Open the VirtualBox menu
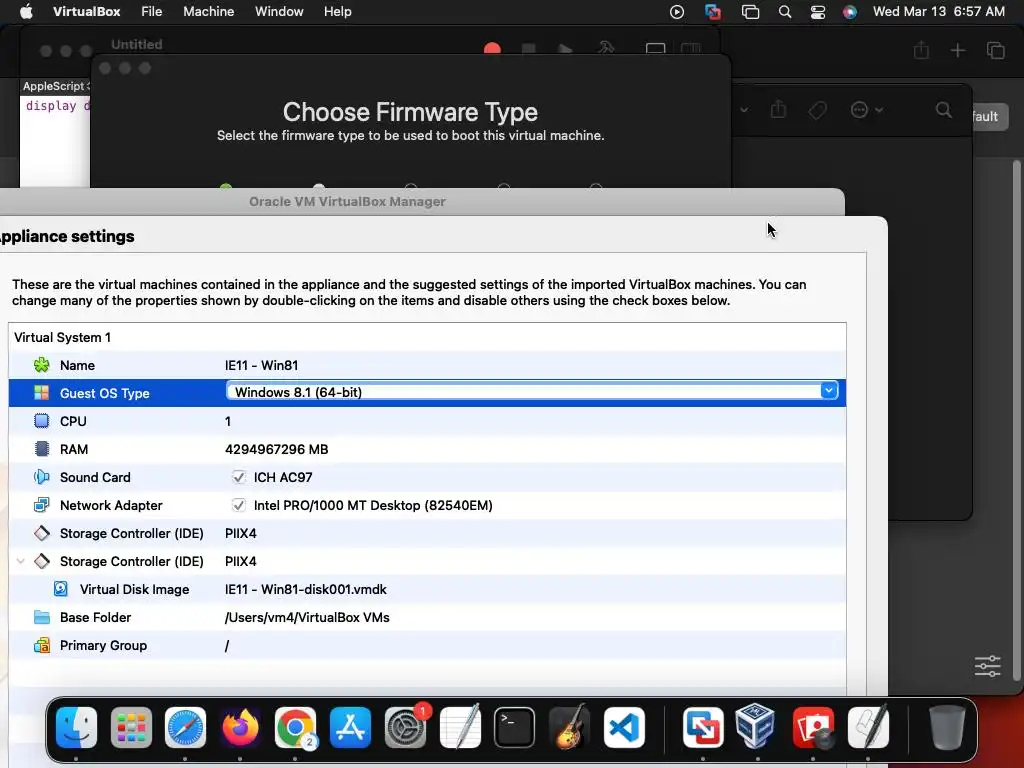Screen dimensions: 1024x768 pos(86,12)
